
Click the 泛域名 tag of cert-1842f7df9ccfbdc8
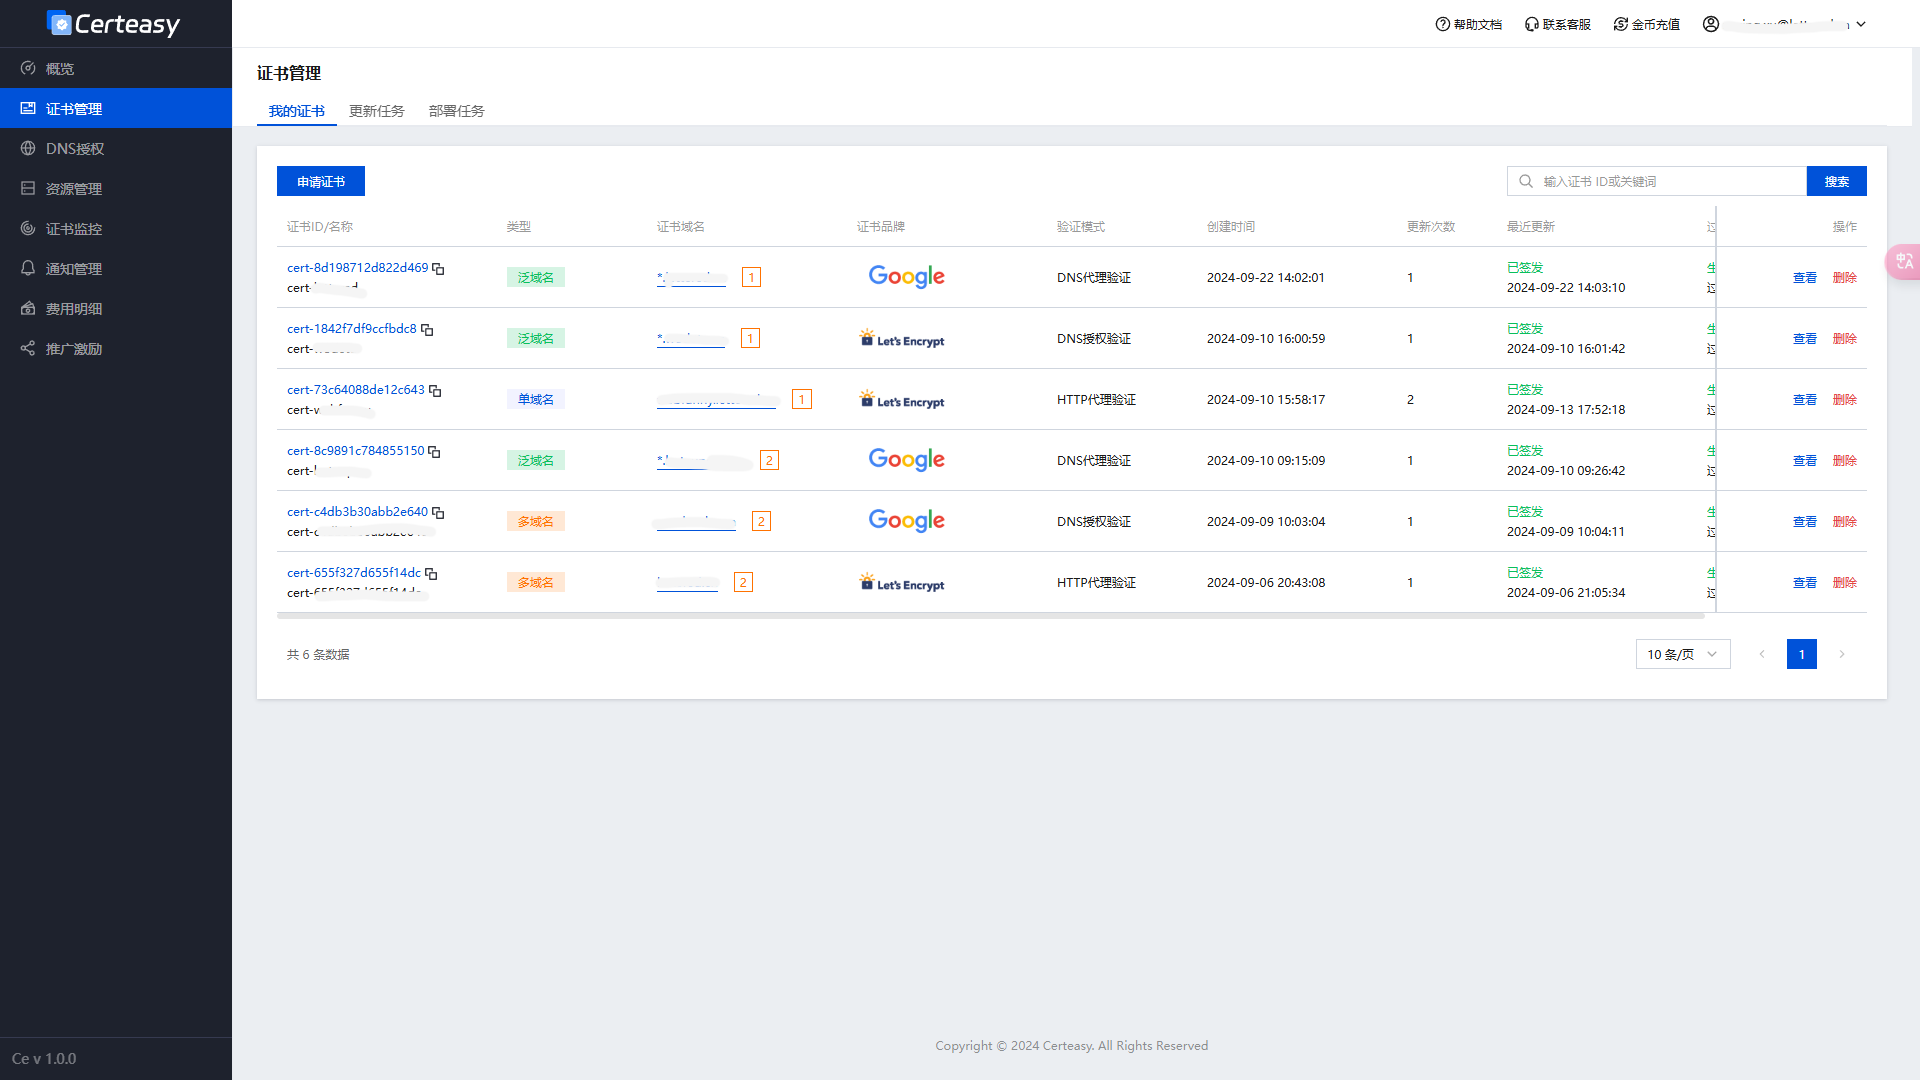click(536, 339)
